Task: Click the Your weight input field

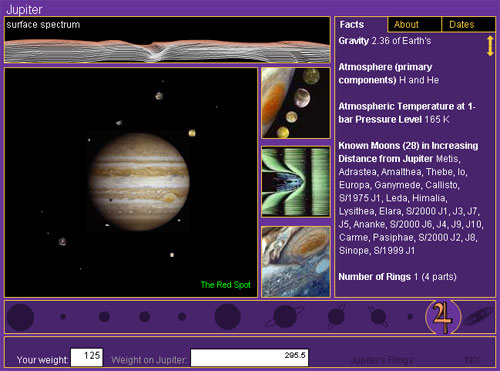Action: point(87,357)
